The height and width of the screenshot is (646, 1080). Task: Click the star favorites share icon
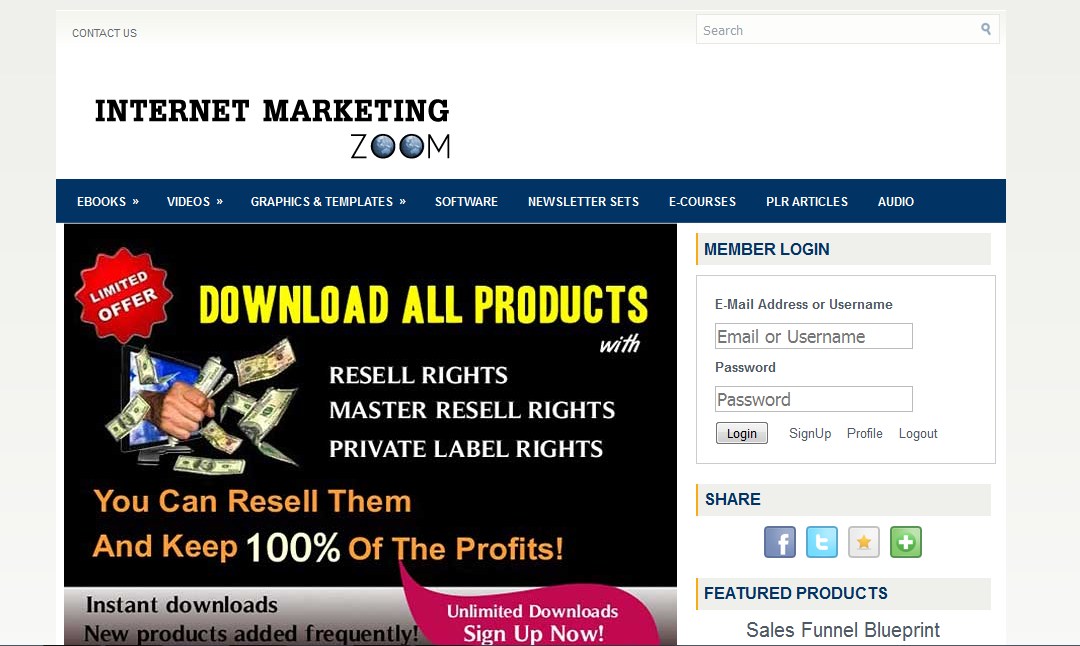pyautogui.click(x=864, y=542)
